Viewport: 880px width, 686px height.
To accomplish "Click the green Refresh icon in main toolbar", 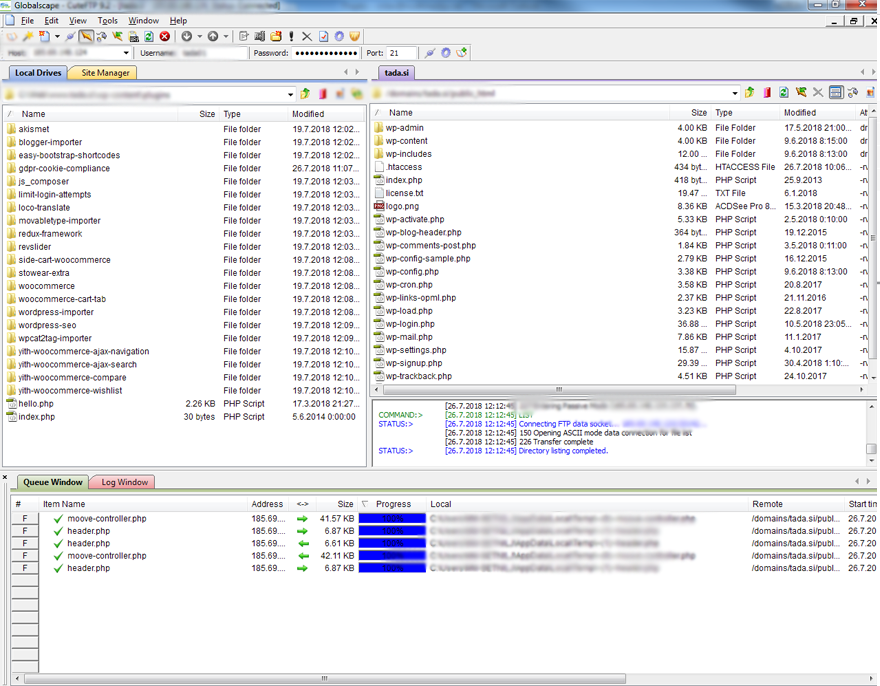I will pos(149,37).
